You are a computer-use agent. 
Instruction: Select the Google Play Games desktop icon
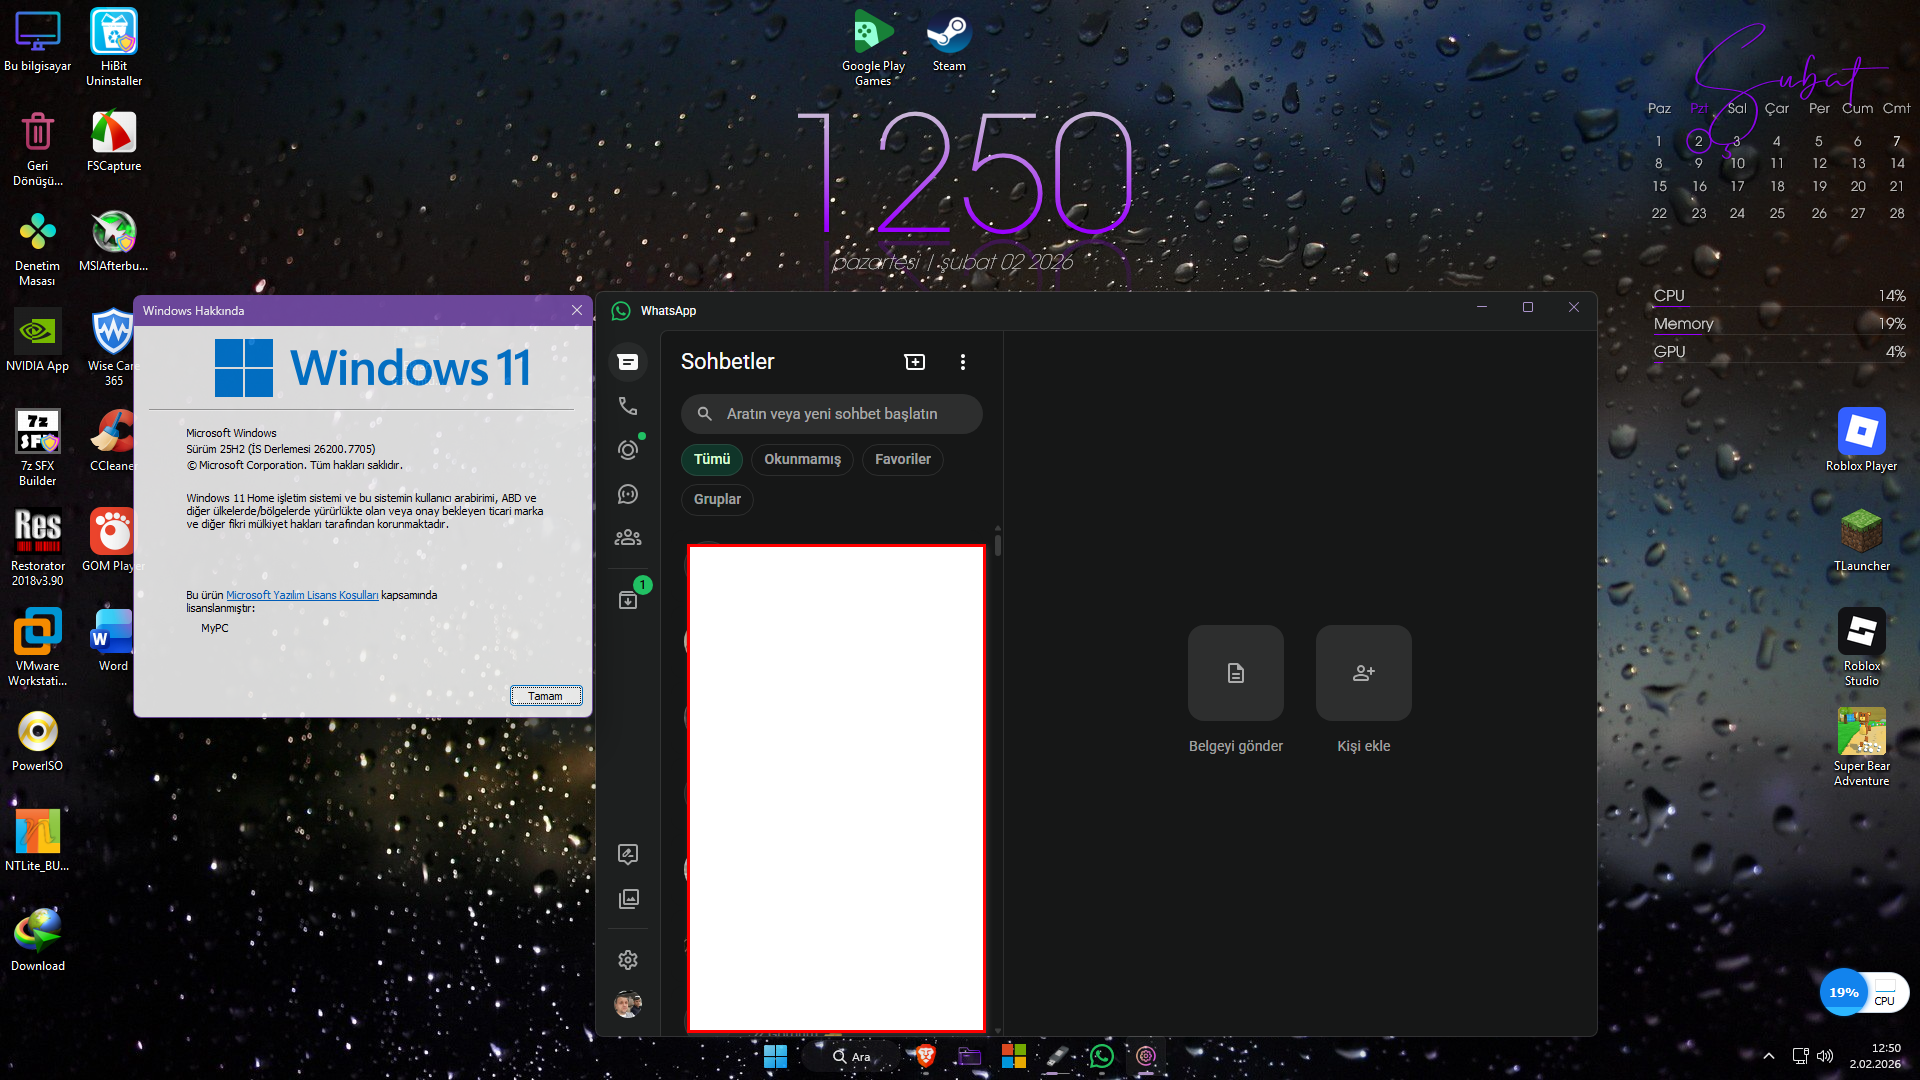pyautogui.click(x=873, y=48)
